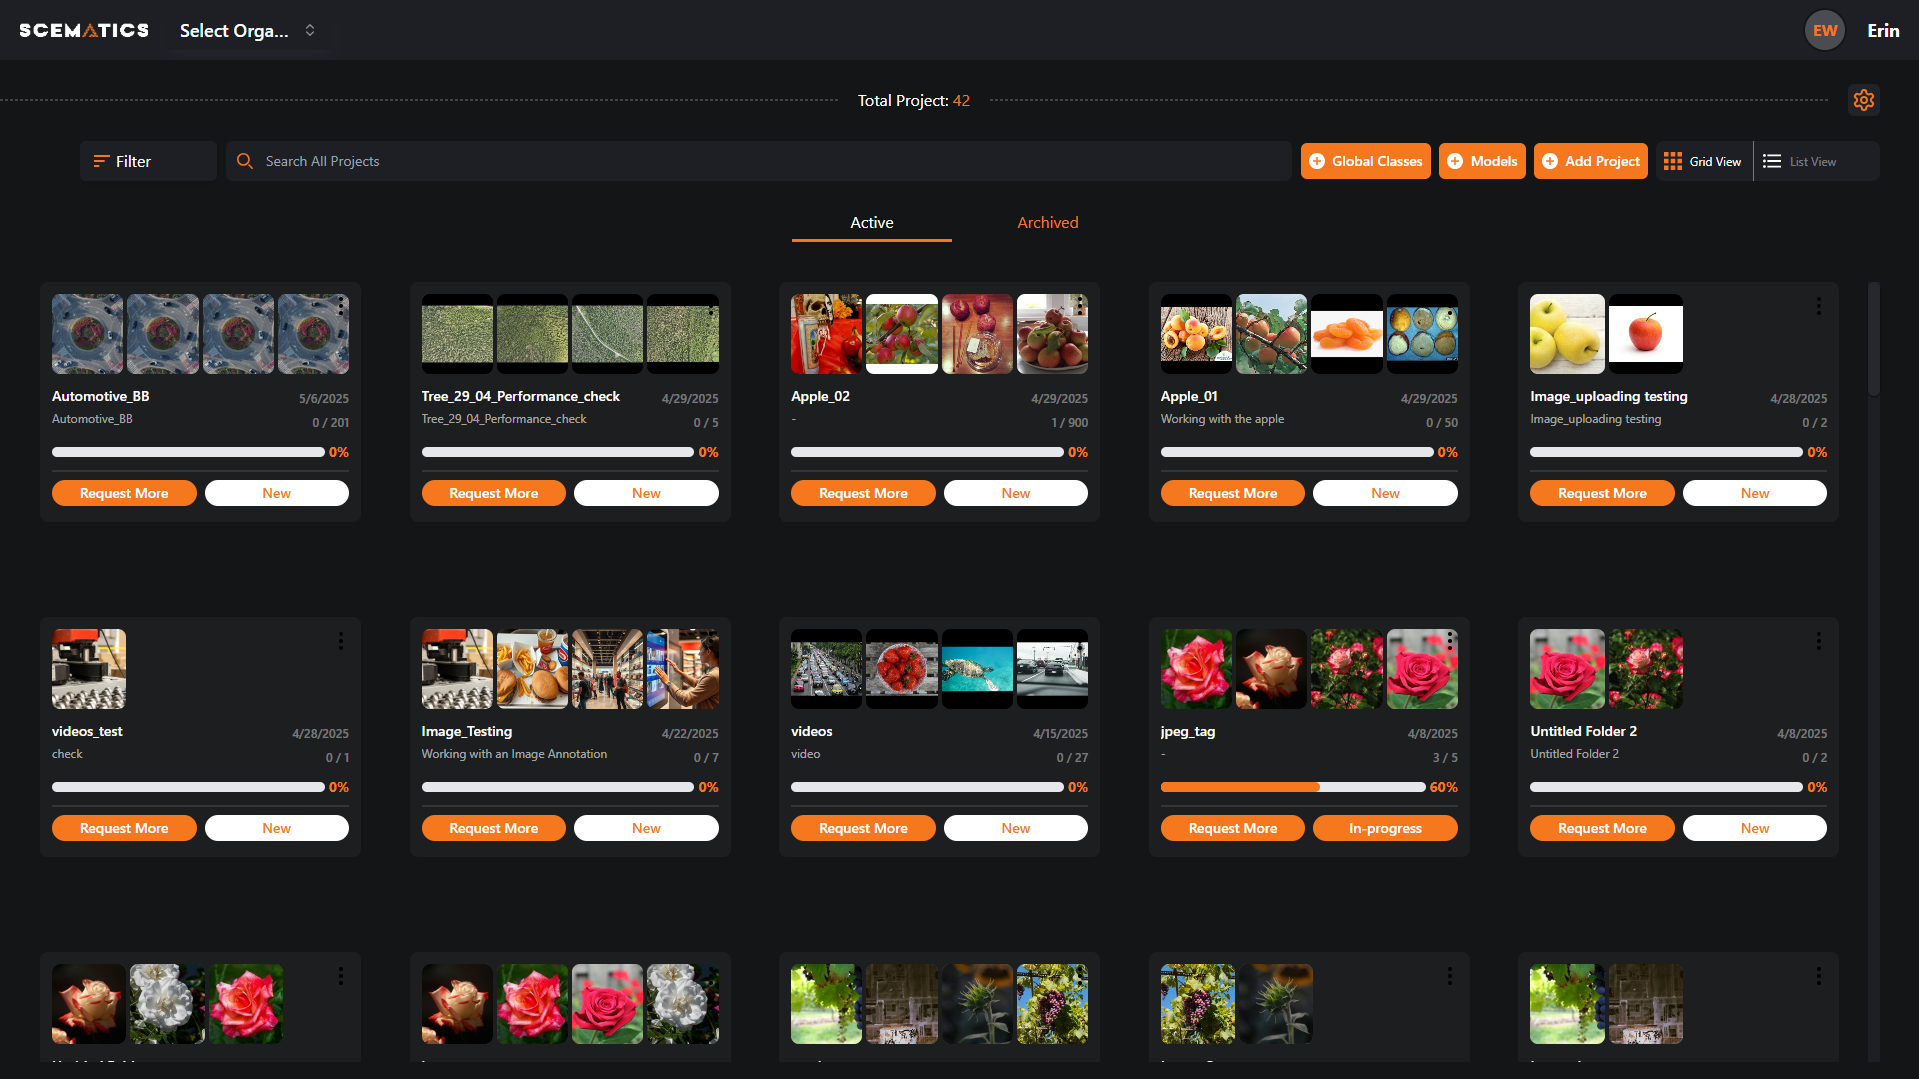Click the 1 / 900 count on Apple_02
The width and height of the screenshot is (1919, 1079).
coord(1069,422)
